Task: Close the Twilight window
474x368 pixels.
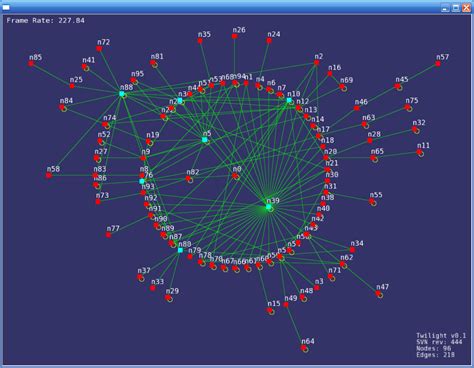Action: (466, 8)
